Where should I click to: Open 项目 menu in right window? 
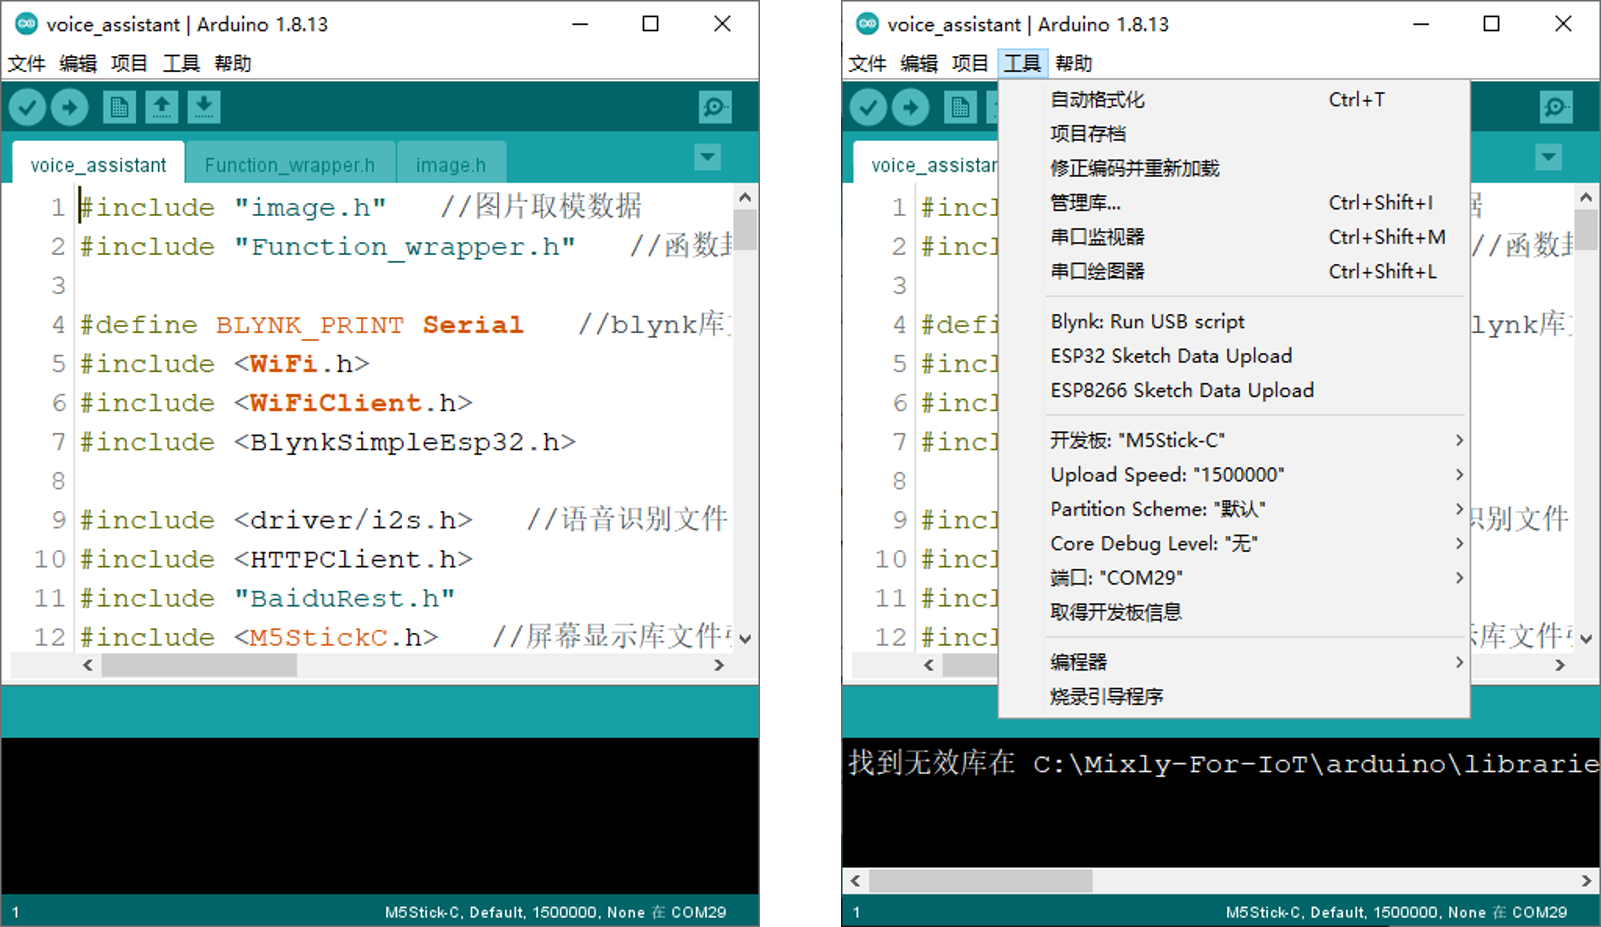(970, 64)
